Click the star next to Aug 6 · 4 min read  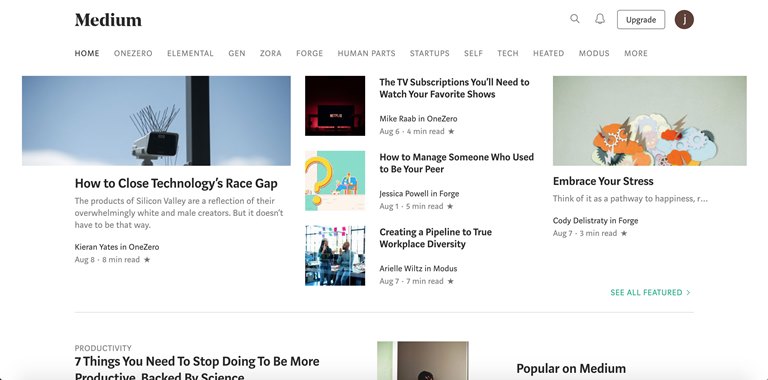(451, 131)
